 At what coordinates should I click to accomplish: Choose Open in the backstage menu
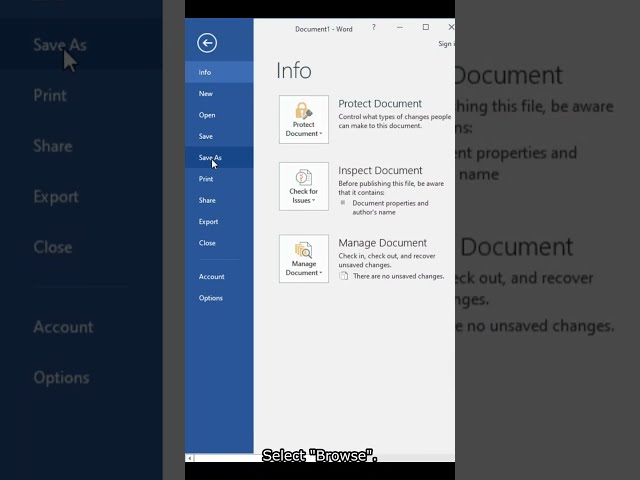(219, 115)
